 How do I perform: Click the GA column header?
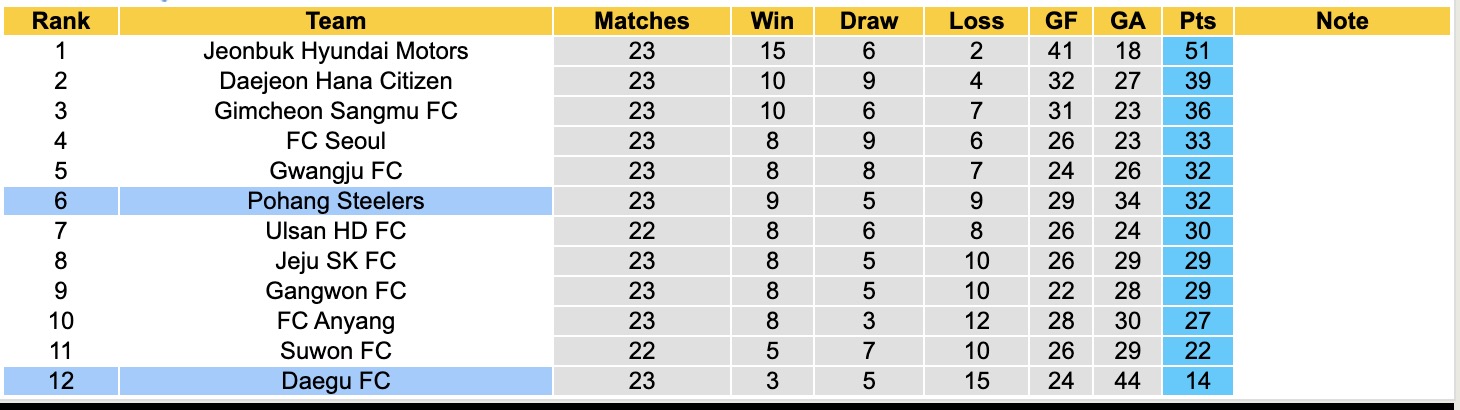tap(1127, 21)
